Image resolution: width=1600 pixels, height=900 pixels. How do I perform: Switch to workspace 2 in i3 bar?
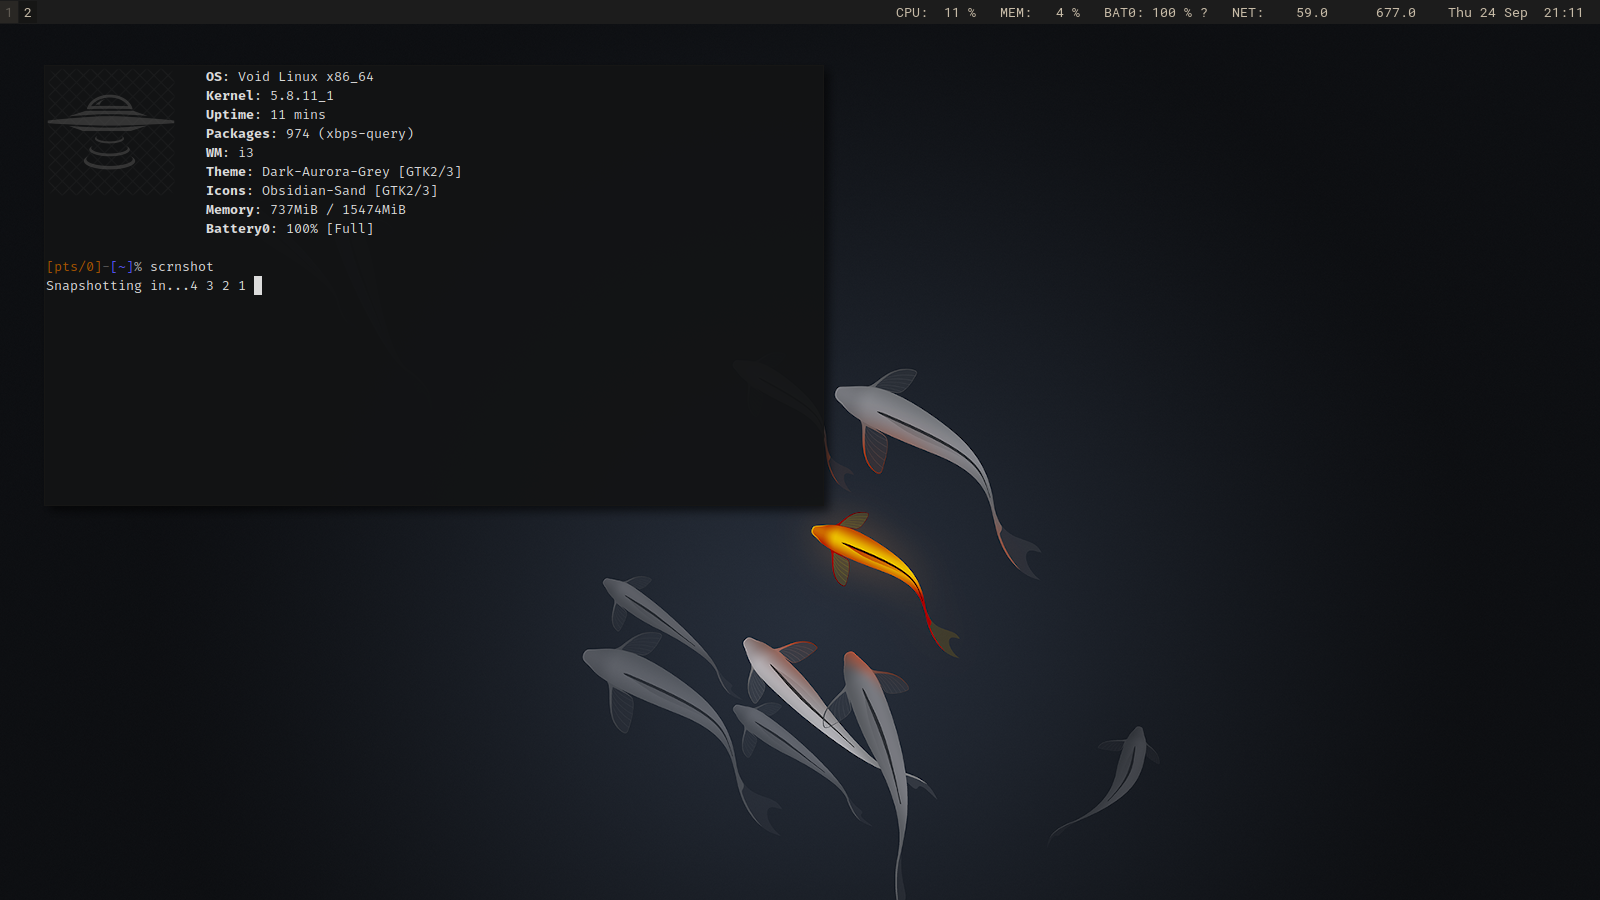(28, 12)
